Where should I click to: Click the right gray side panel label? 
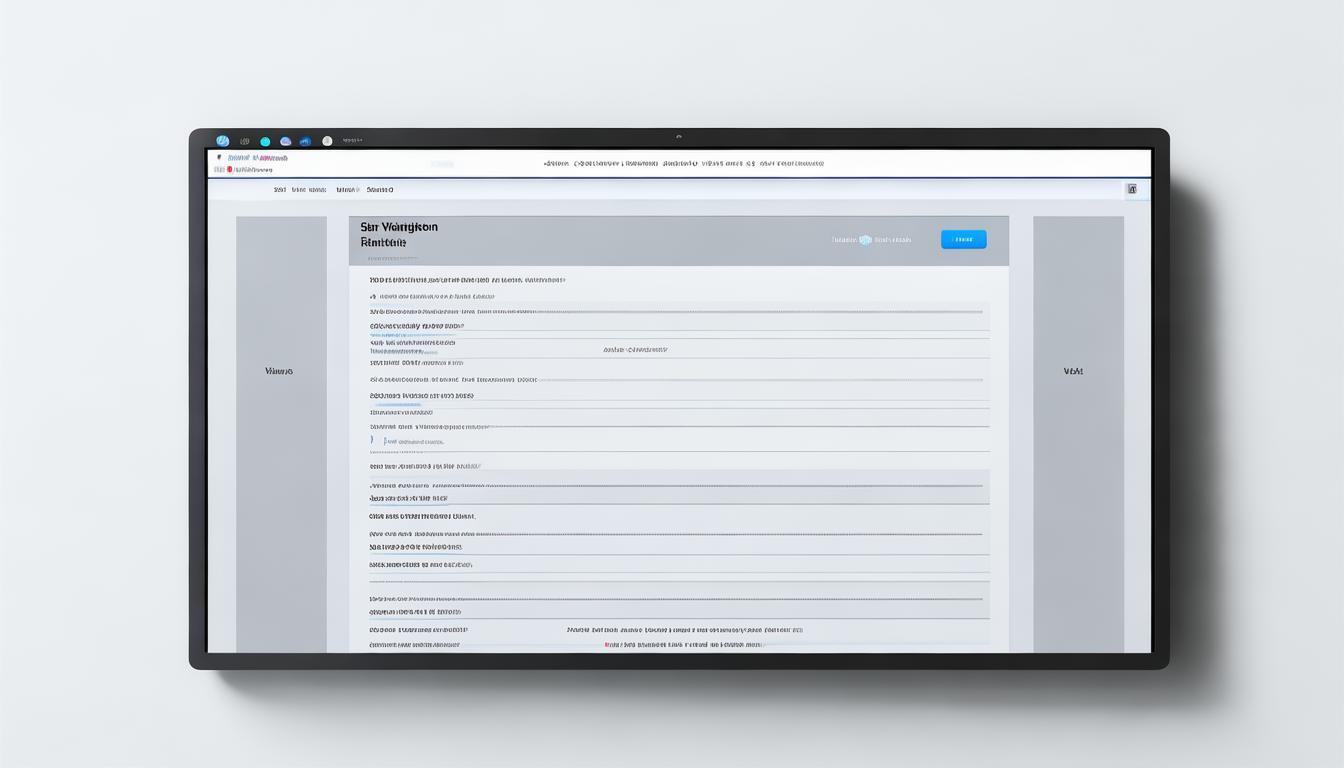[x=1073, y=371]
